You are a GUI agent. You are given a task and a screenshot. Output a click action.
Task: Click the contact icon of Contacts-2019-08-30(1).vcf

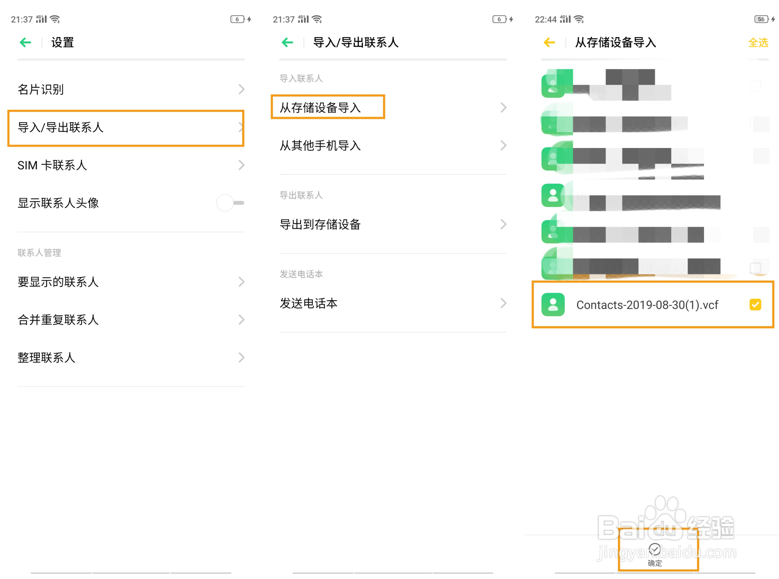553,305
